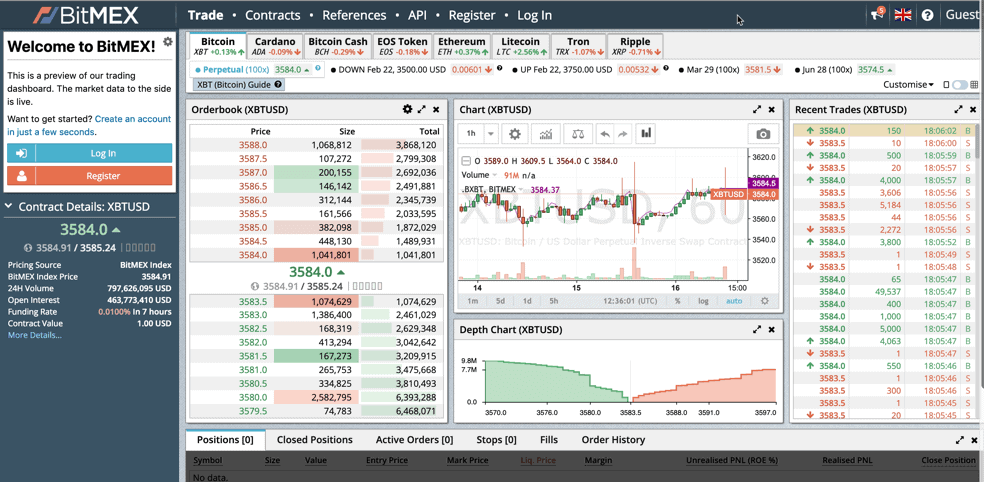Open info icon next to Perpetual price
Screen dimensions: 984x482
318,68
